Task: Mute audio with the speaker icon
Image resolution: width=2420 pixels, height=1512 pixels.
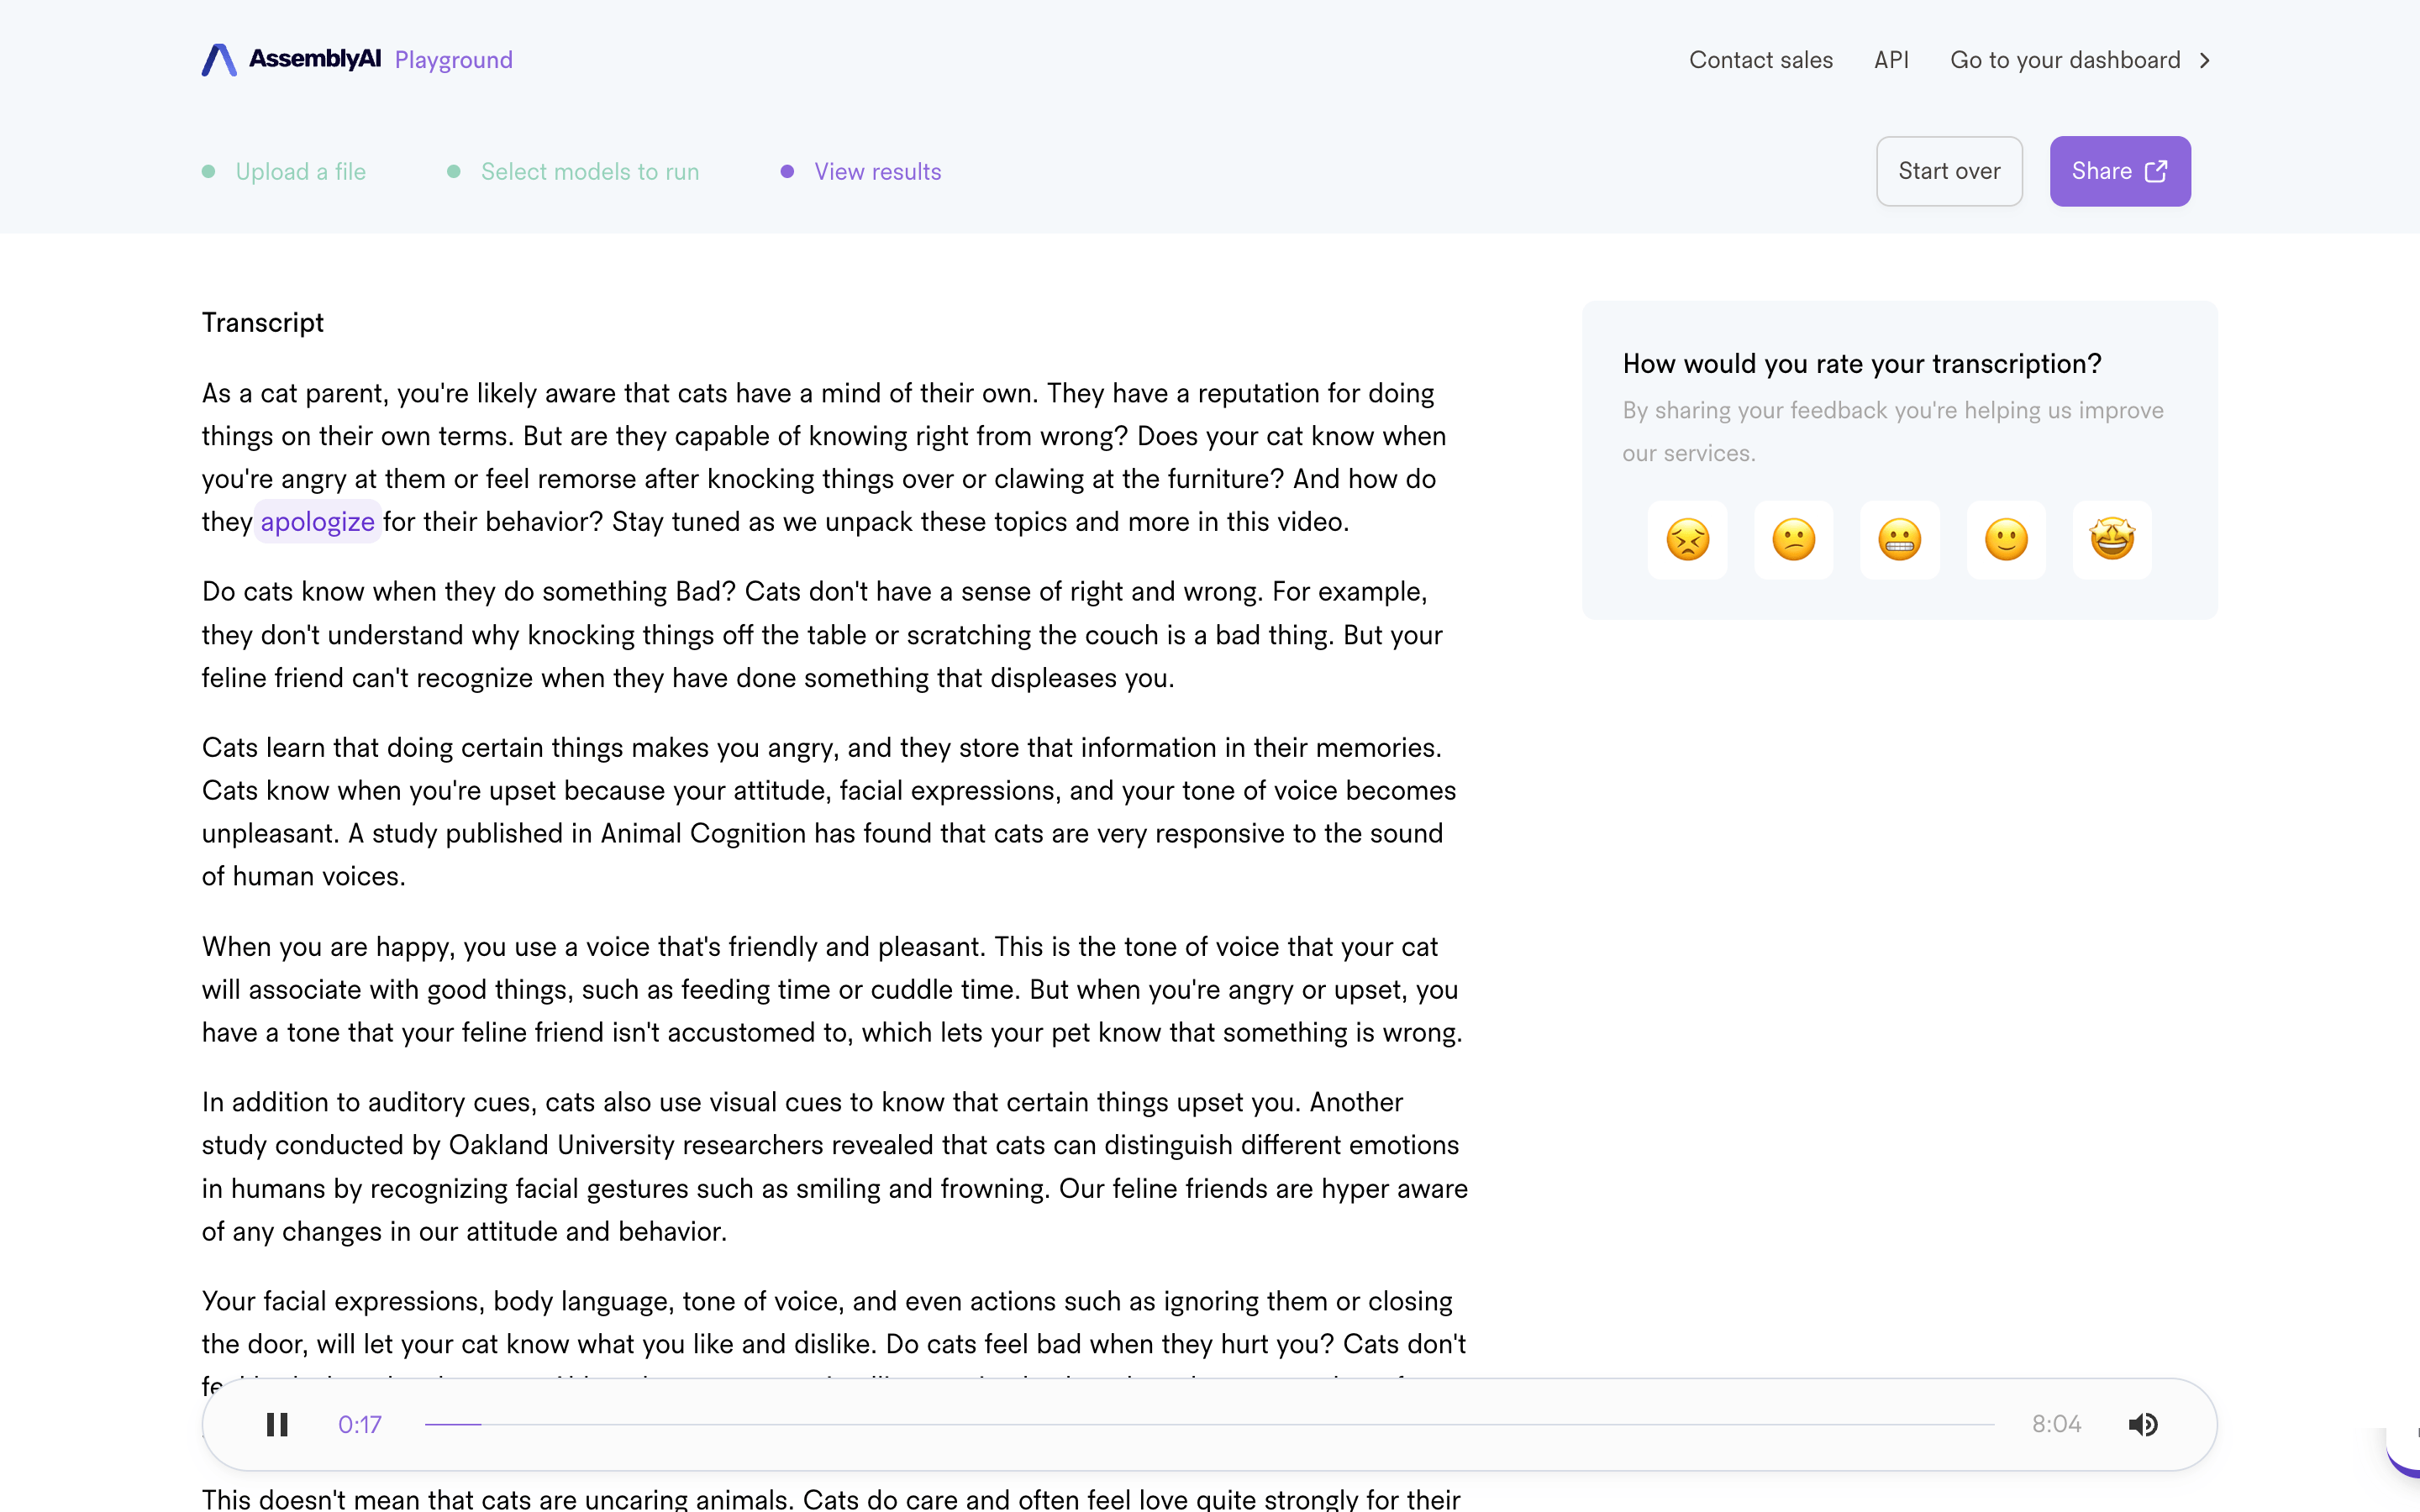Action: point(2142,1424)
